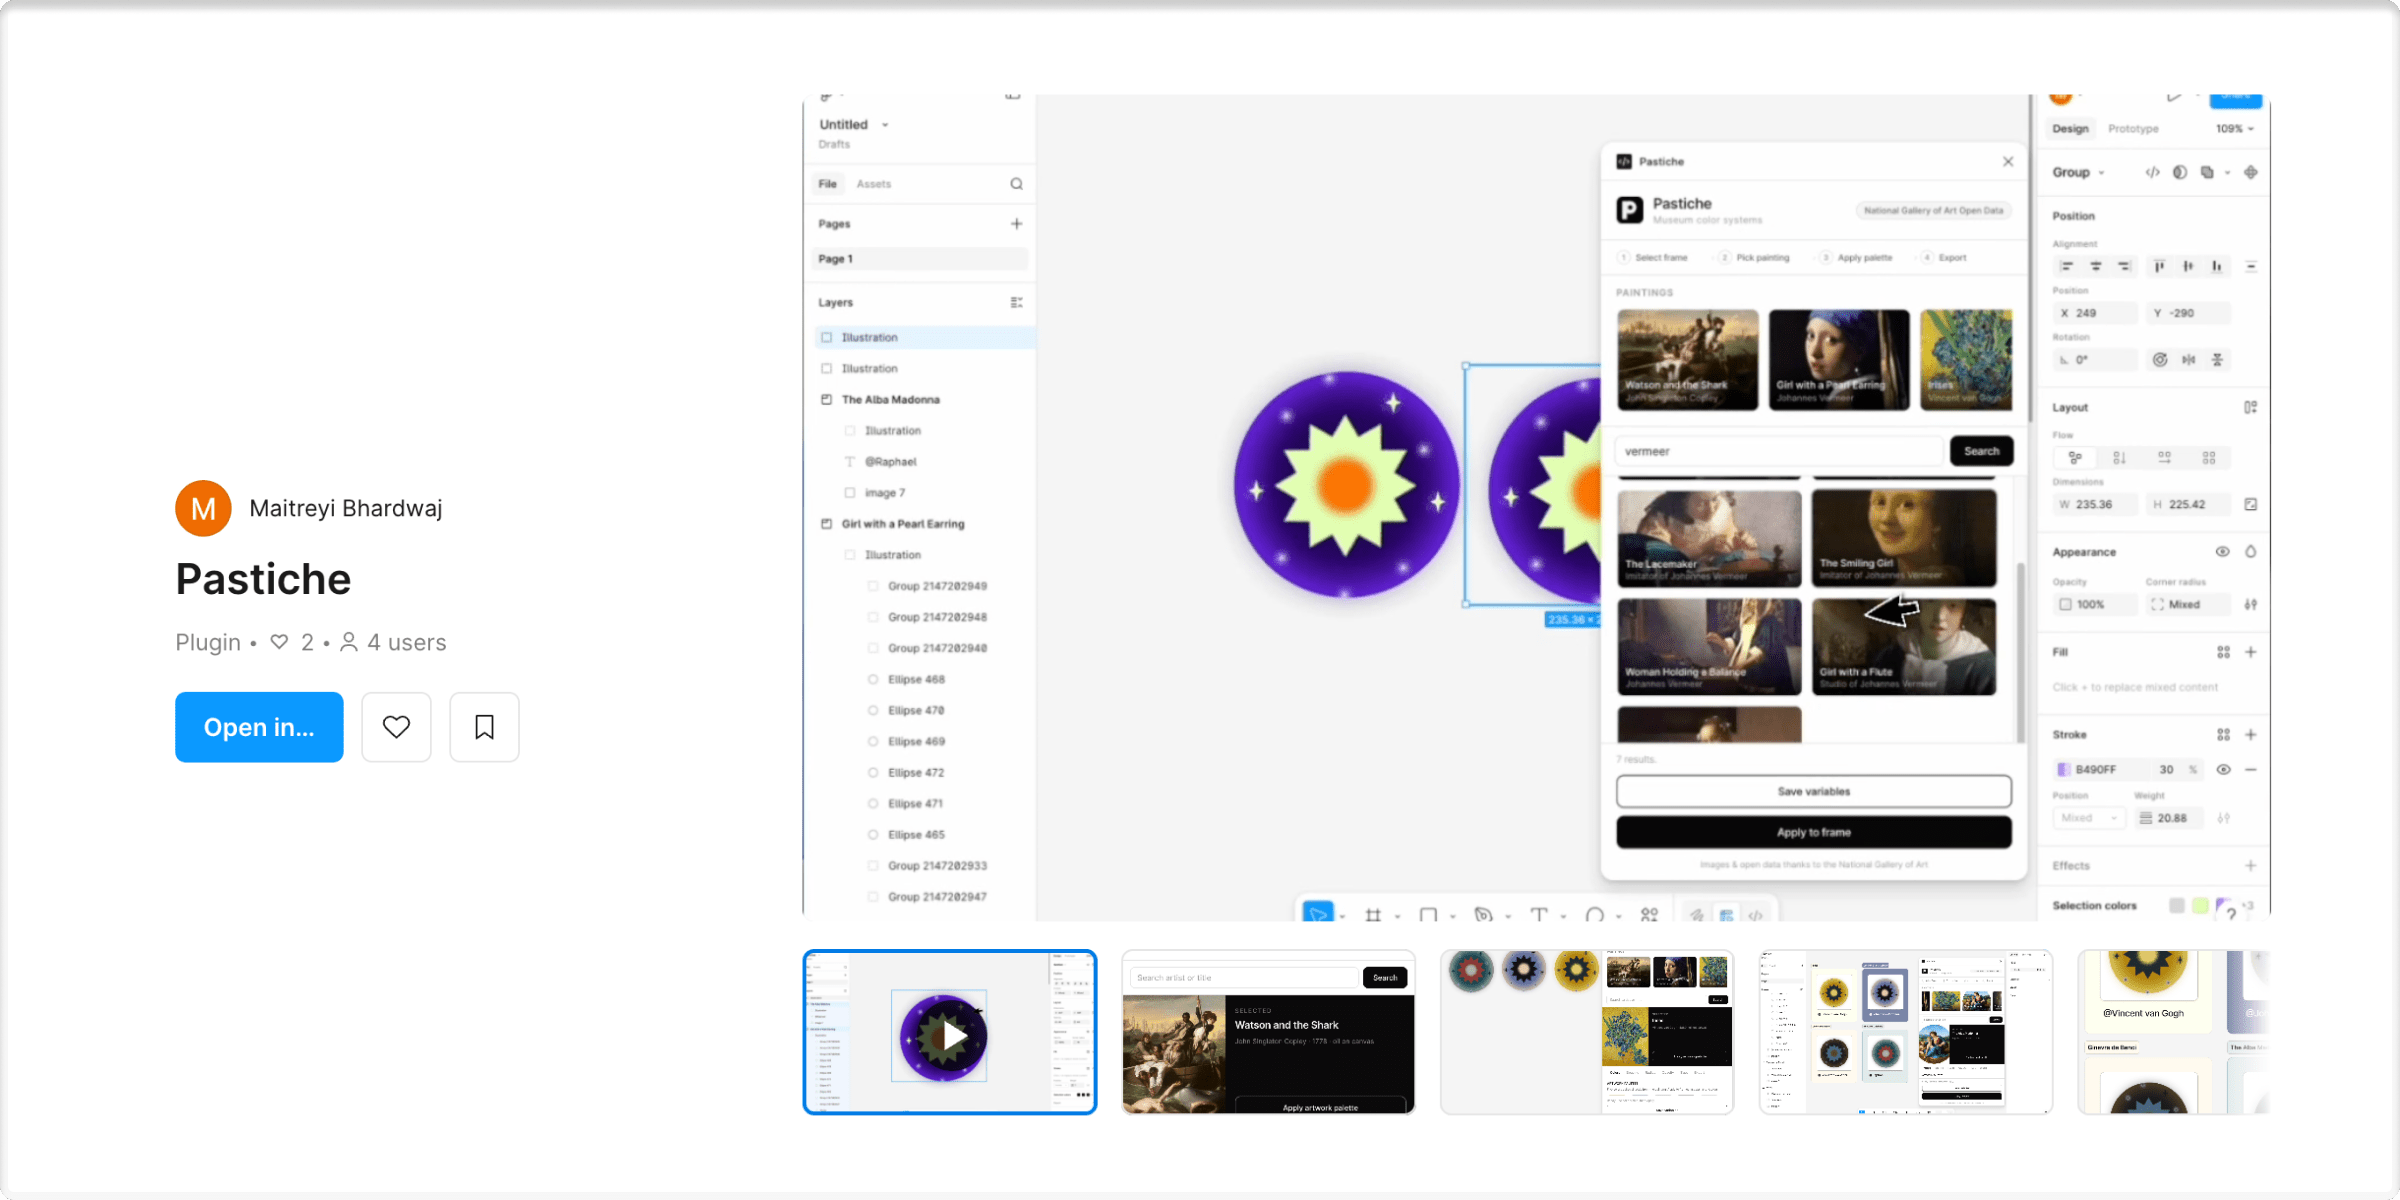The image size is (2400, 1200).
Task: Click the create component icon in the Group header
Action: click(2251, 172)
